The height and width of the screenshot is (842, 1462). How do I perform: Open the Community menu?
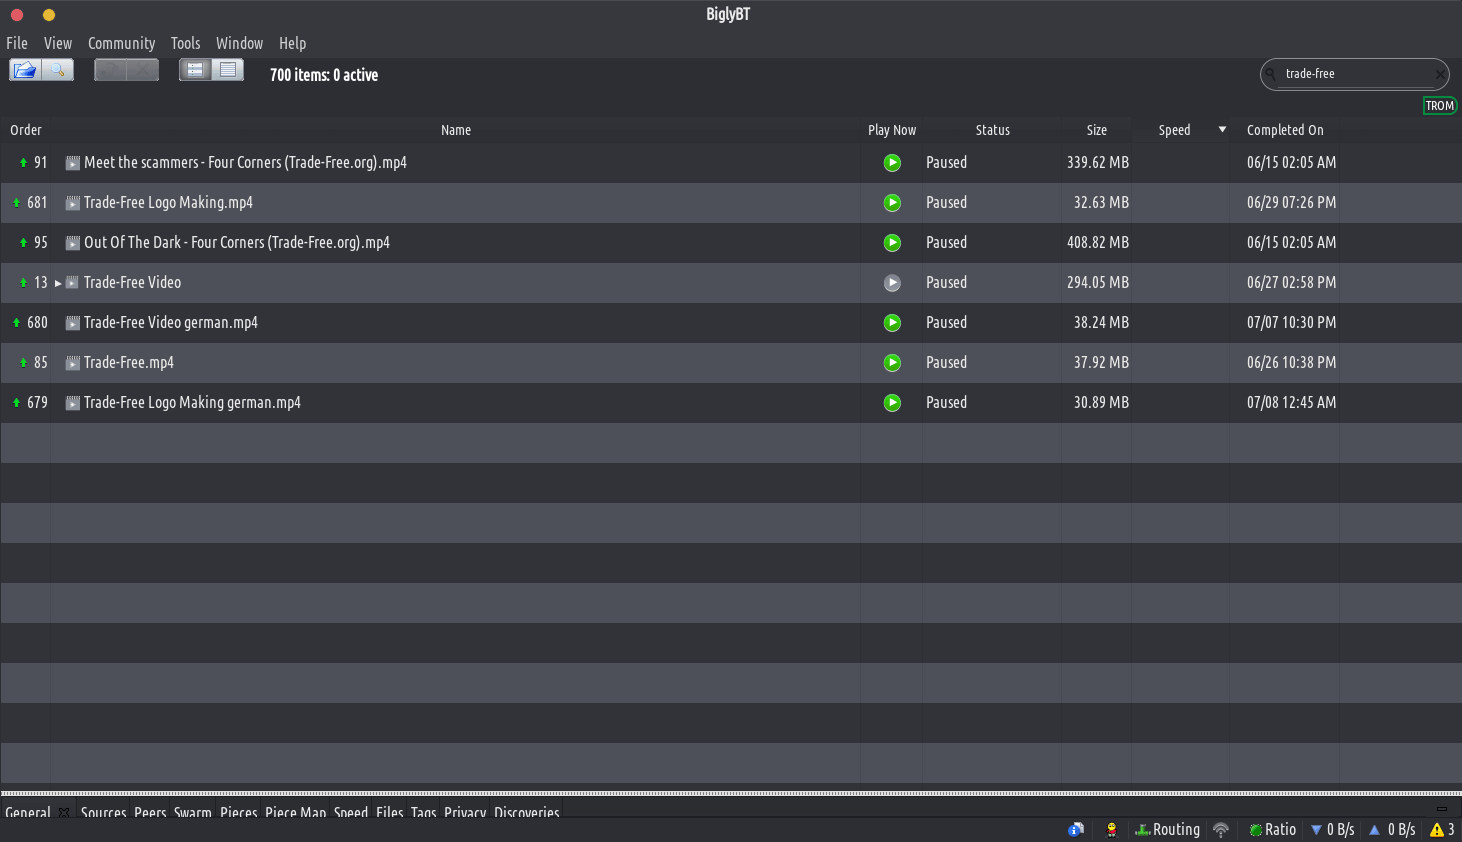[x=121, y=43]
